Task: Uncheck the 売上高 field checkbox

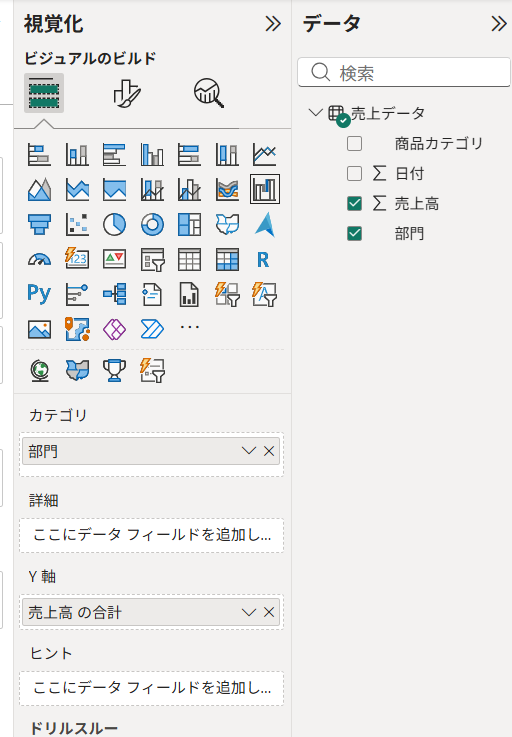Action: 354,204
